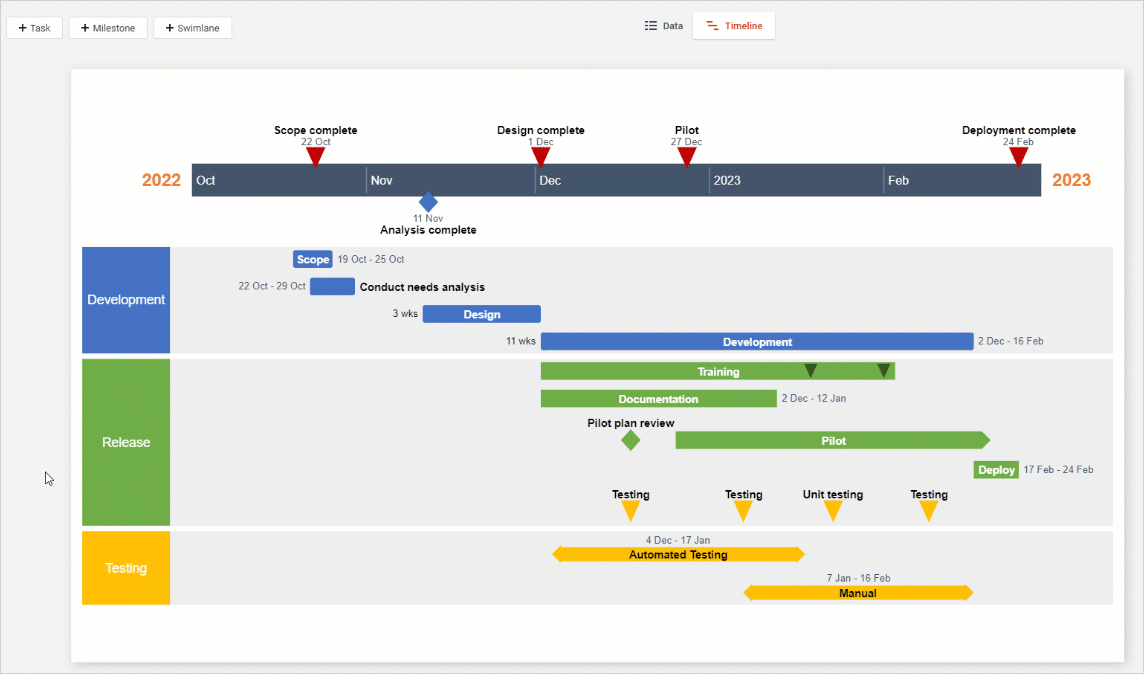Screen dimensions: 1144x674
Task: Switch to the Data tab
Action: click(x=663, y=25)
